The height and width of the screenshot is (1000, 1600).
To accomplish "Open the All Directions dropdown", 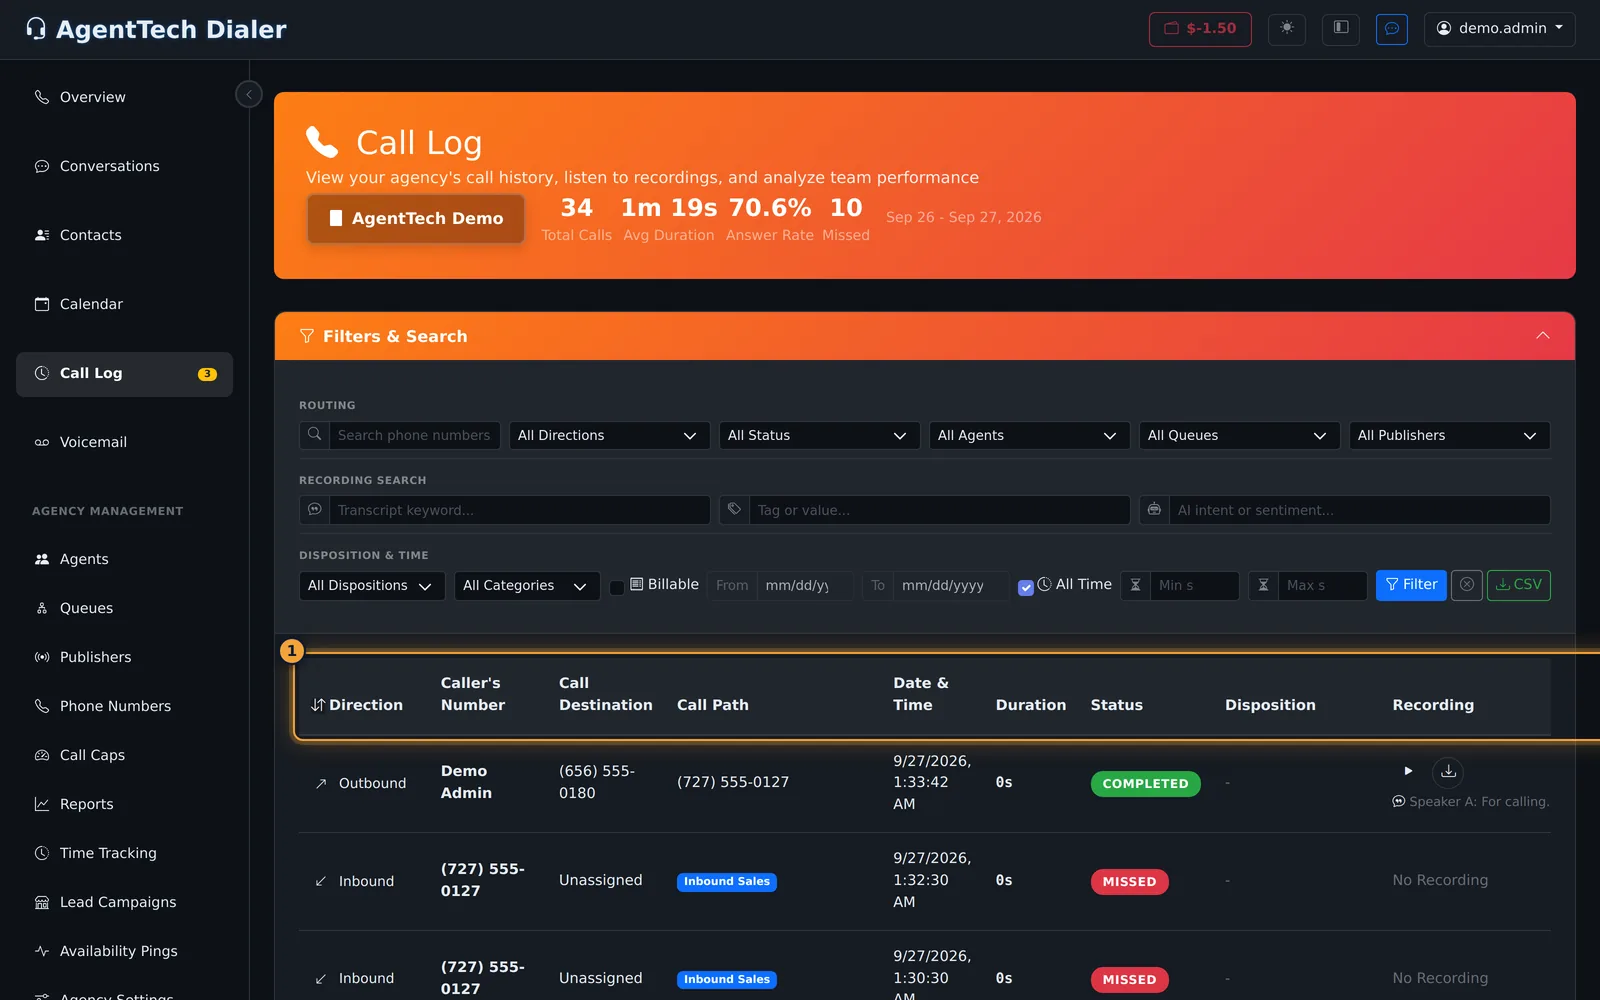I will (x=609, y=435).
